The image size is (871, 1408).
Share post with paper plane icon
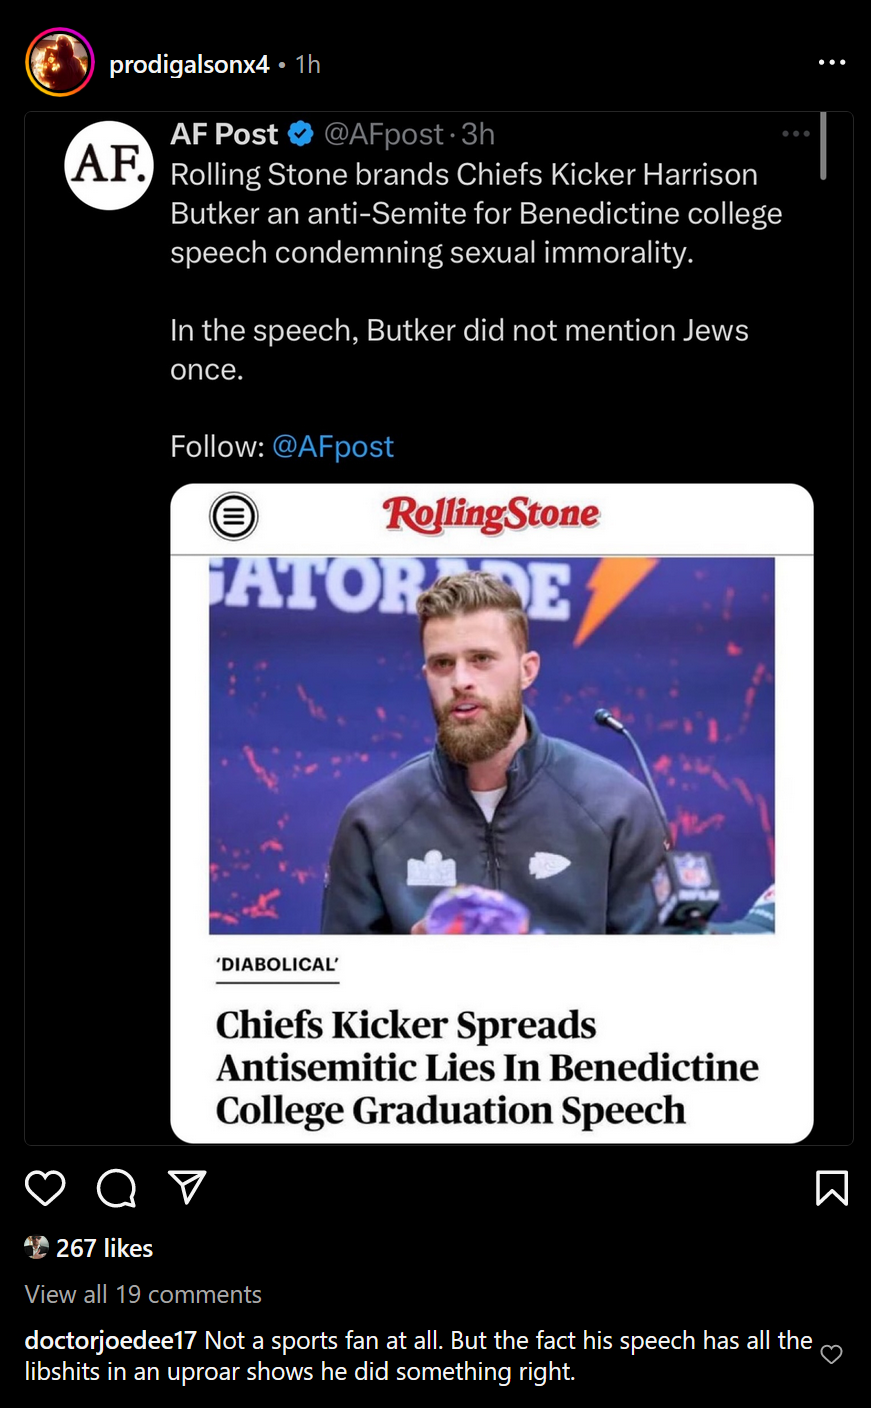[187, 1187]
